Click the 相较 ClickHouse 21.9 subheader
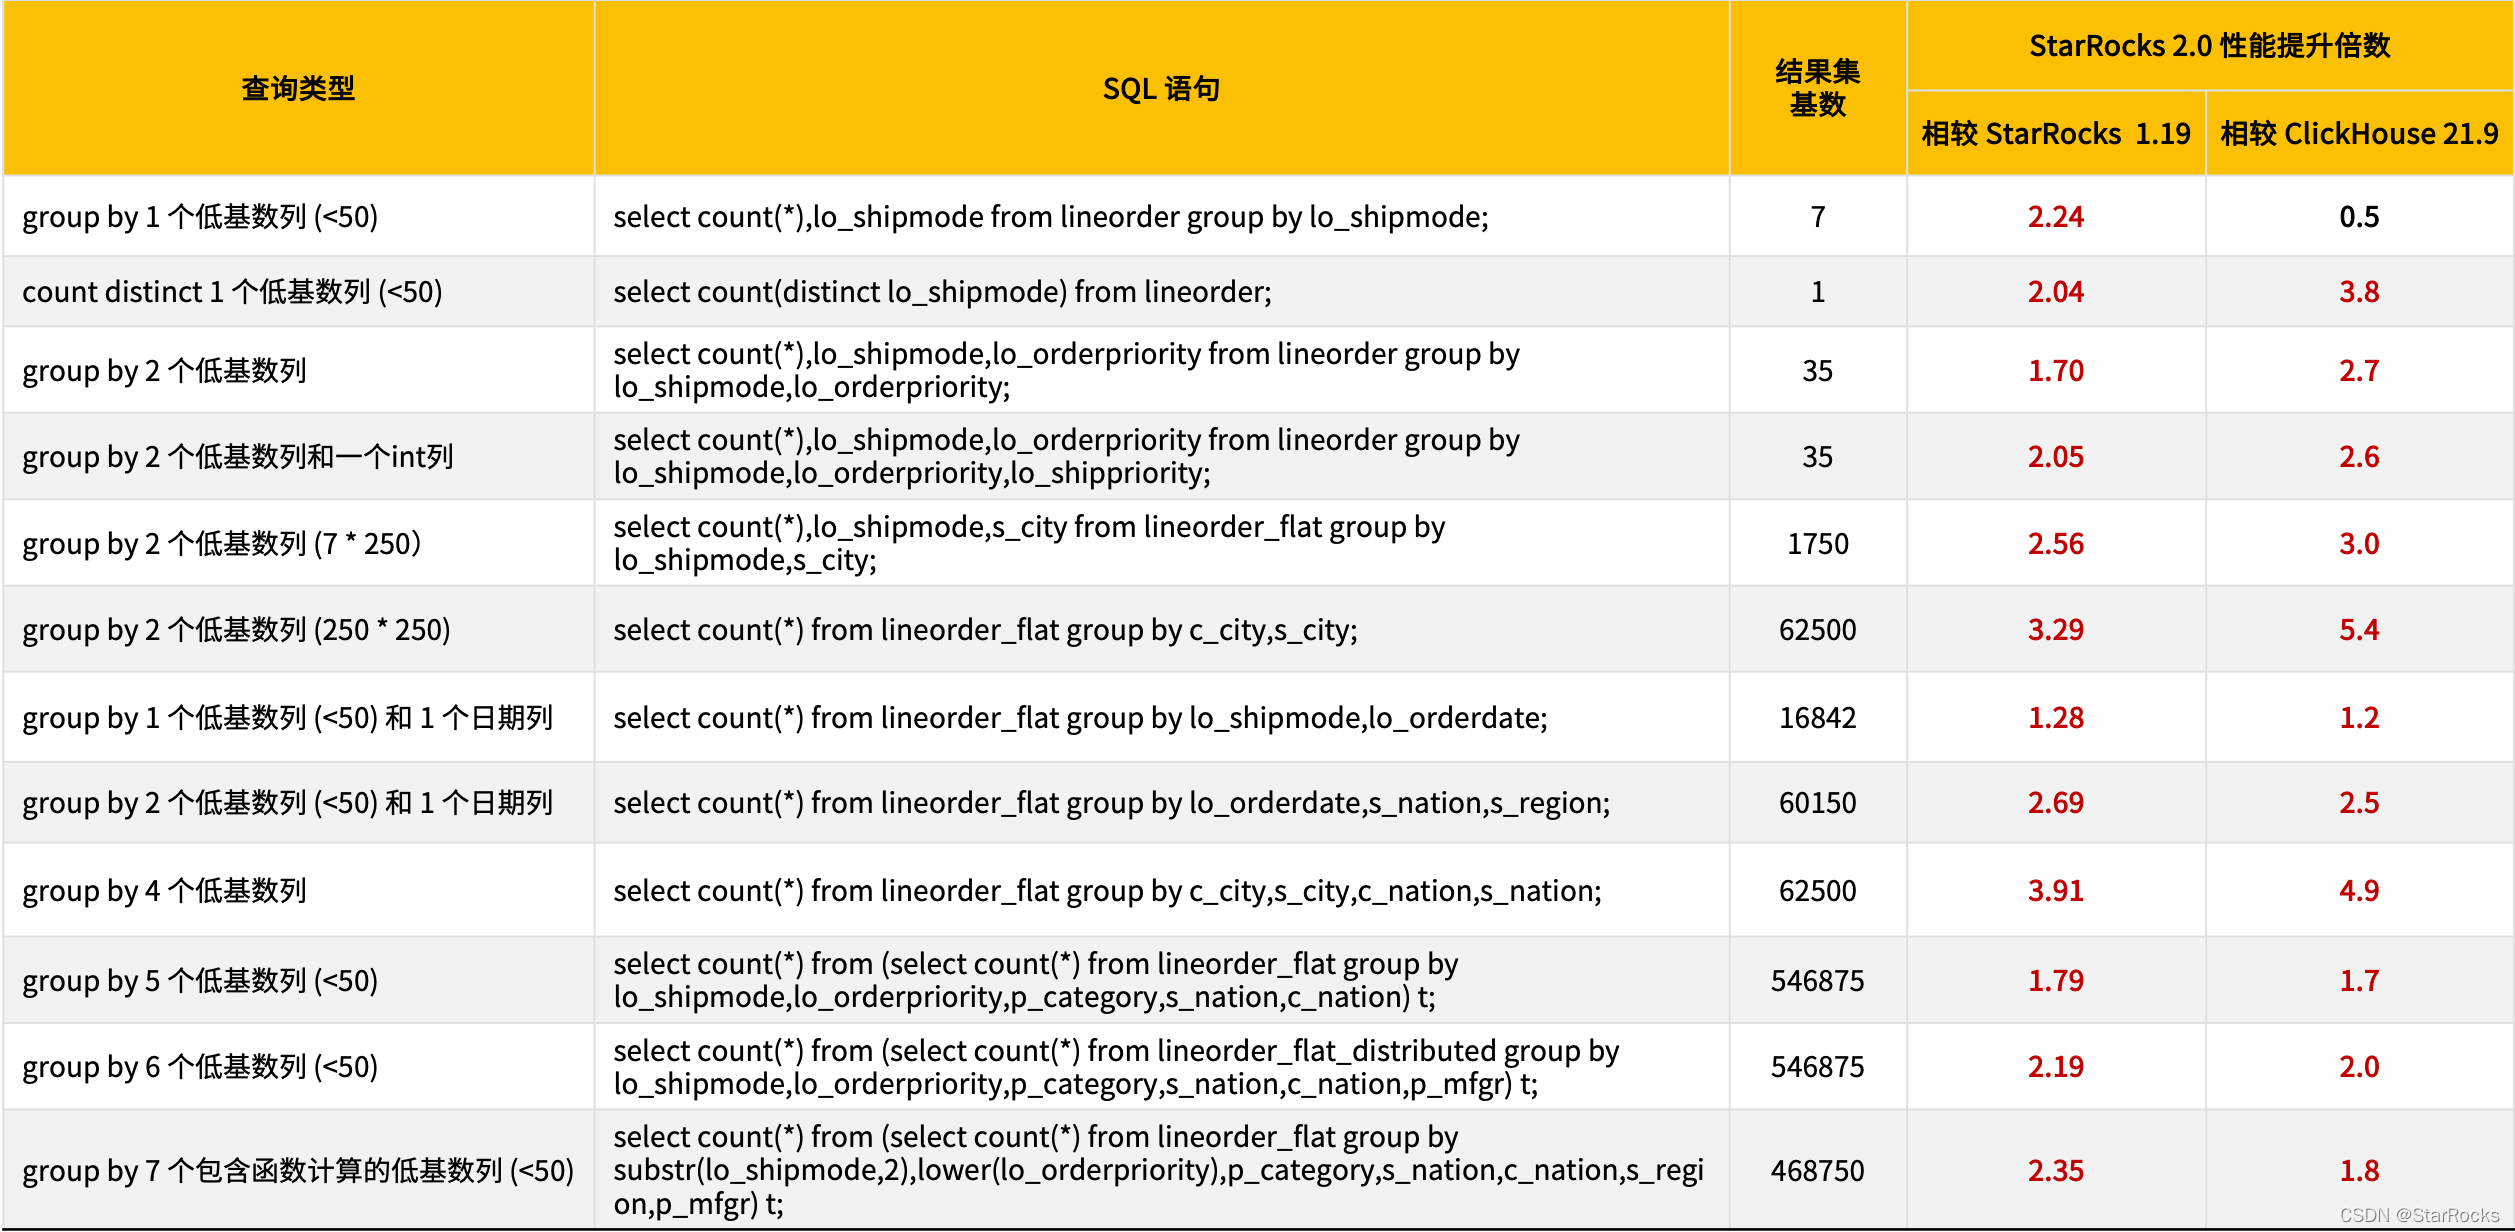Image resolution: width=2515 pixels, height=1232 pixels. [x=2359, y=134]
